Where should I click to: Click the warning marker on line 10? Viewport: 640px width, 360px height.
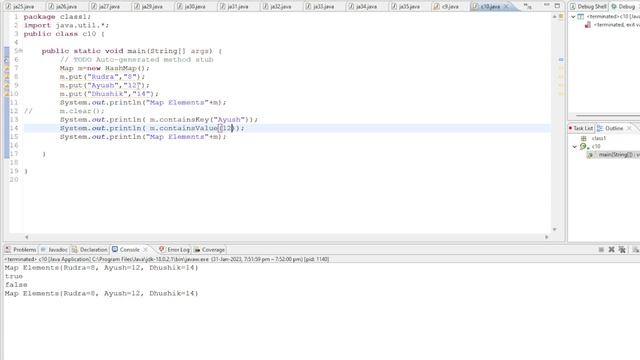(7, 94)
